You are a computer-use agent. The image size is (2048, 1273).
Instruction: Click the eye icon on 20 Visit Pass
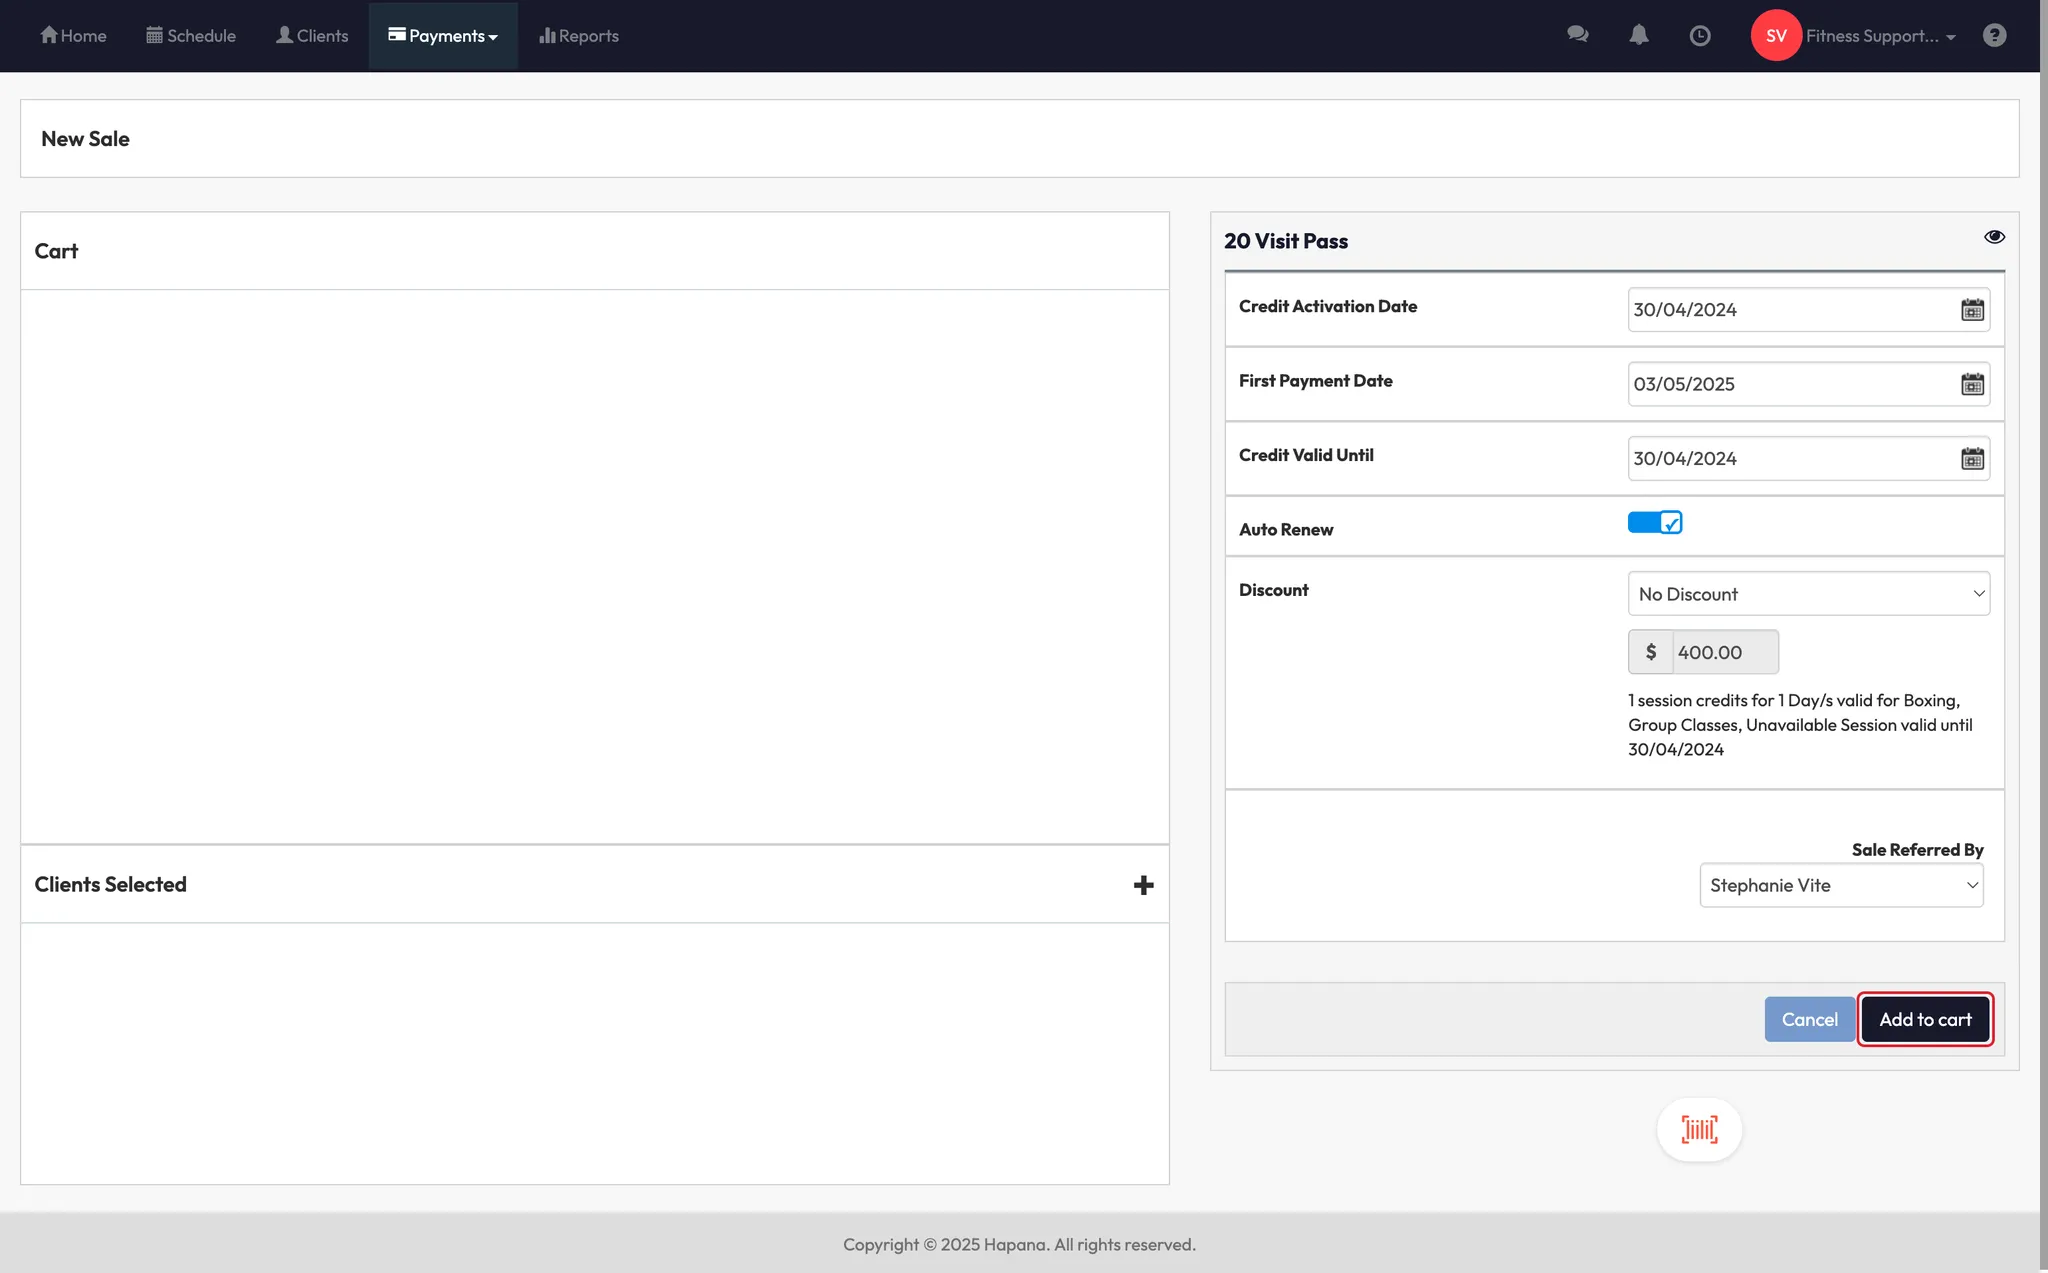pyautogui.click(x=1994, y=237)
